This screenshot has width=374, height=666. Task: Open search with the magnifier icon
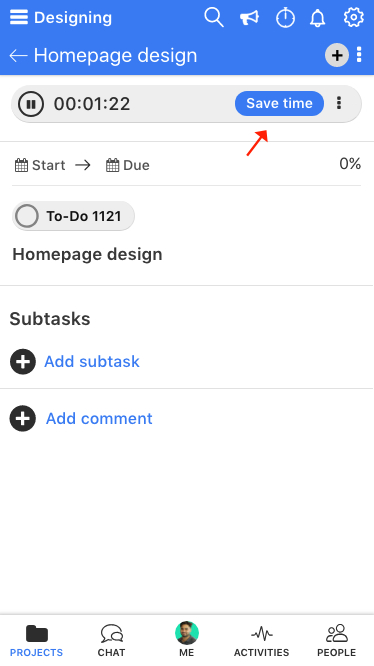pos(214,17)
